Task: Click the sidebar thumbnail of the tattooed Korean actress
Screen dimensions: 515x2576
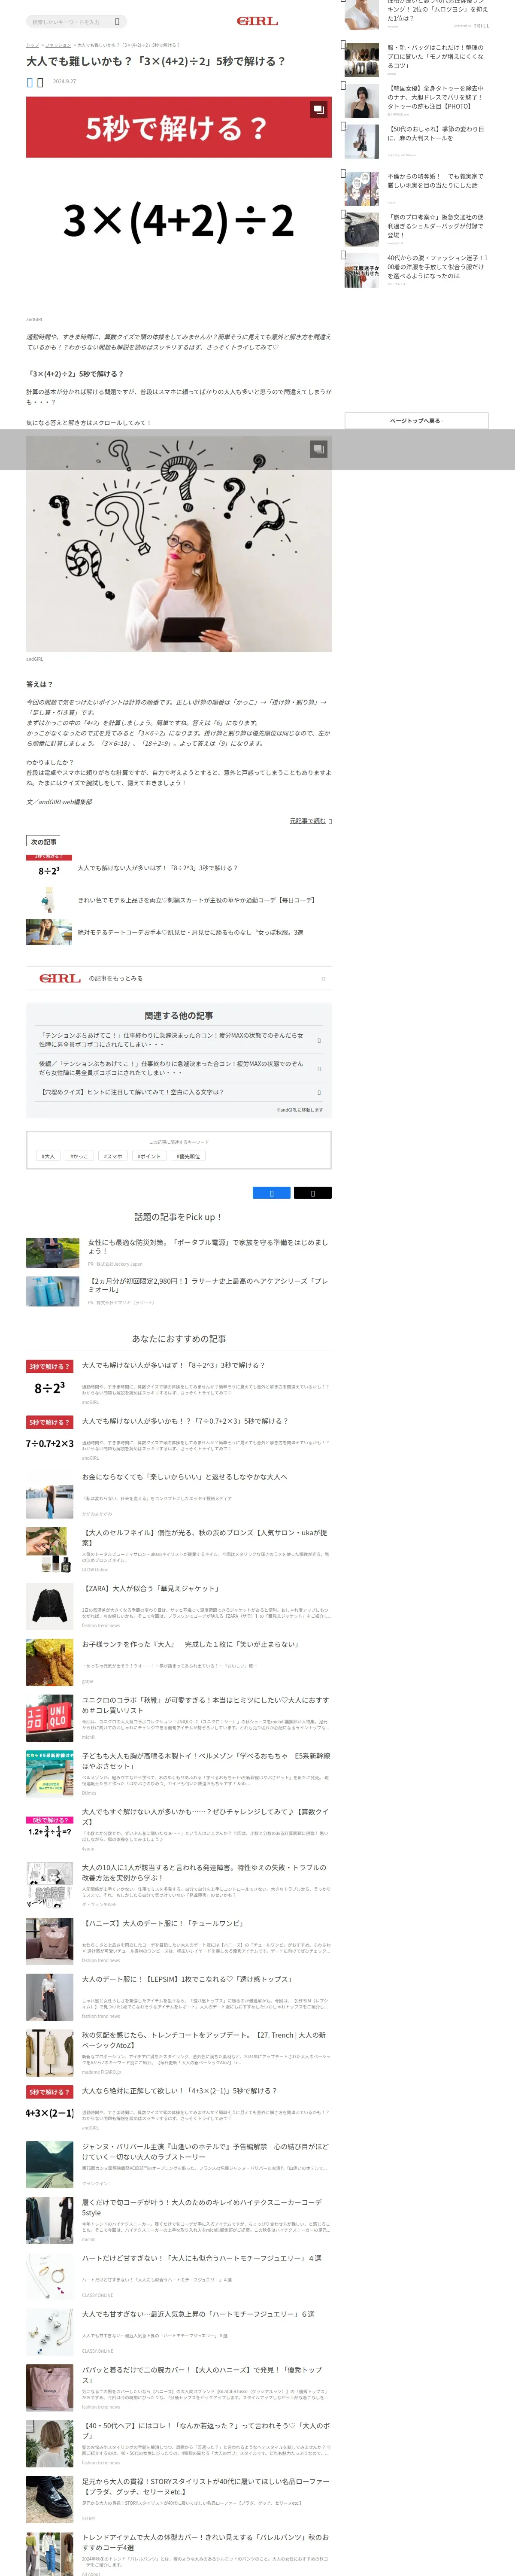Action: click(362, 101)
